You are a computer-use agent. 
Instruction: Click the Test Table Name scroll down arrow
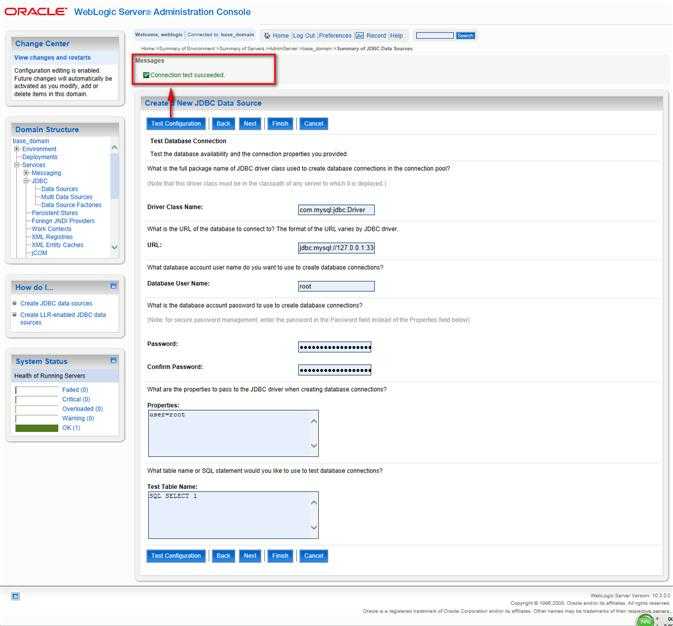(x=314, y=527)
